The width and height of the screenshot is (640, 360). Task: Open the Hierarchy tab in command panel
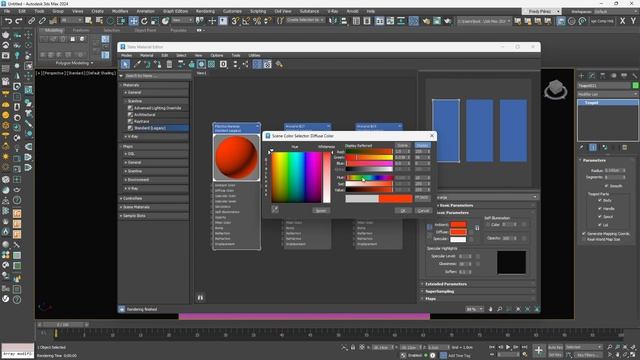[x=602, y=76]
